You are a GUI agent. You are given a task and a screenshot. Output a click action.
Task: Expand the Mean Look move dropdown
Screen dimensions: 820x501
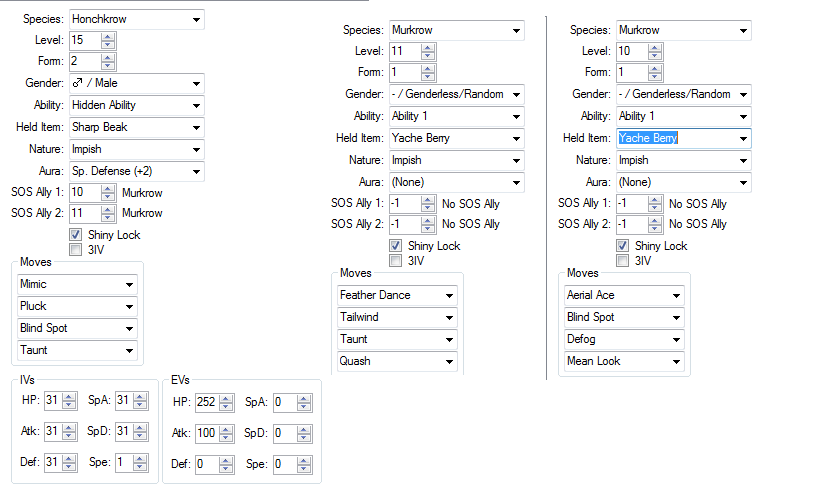(x=677, y=361)
